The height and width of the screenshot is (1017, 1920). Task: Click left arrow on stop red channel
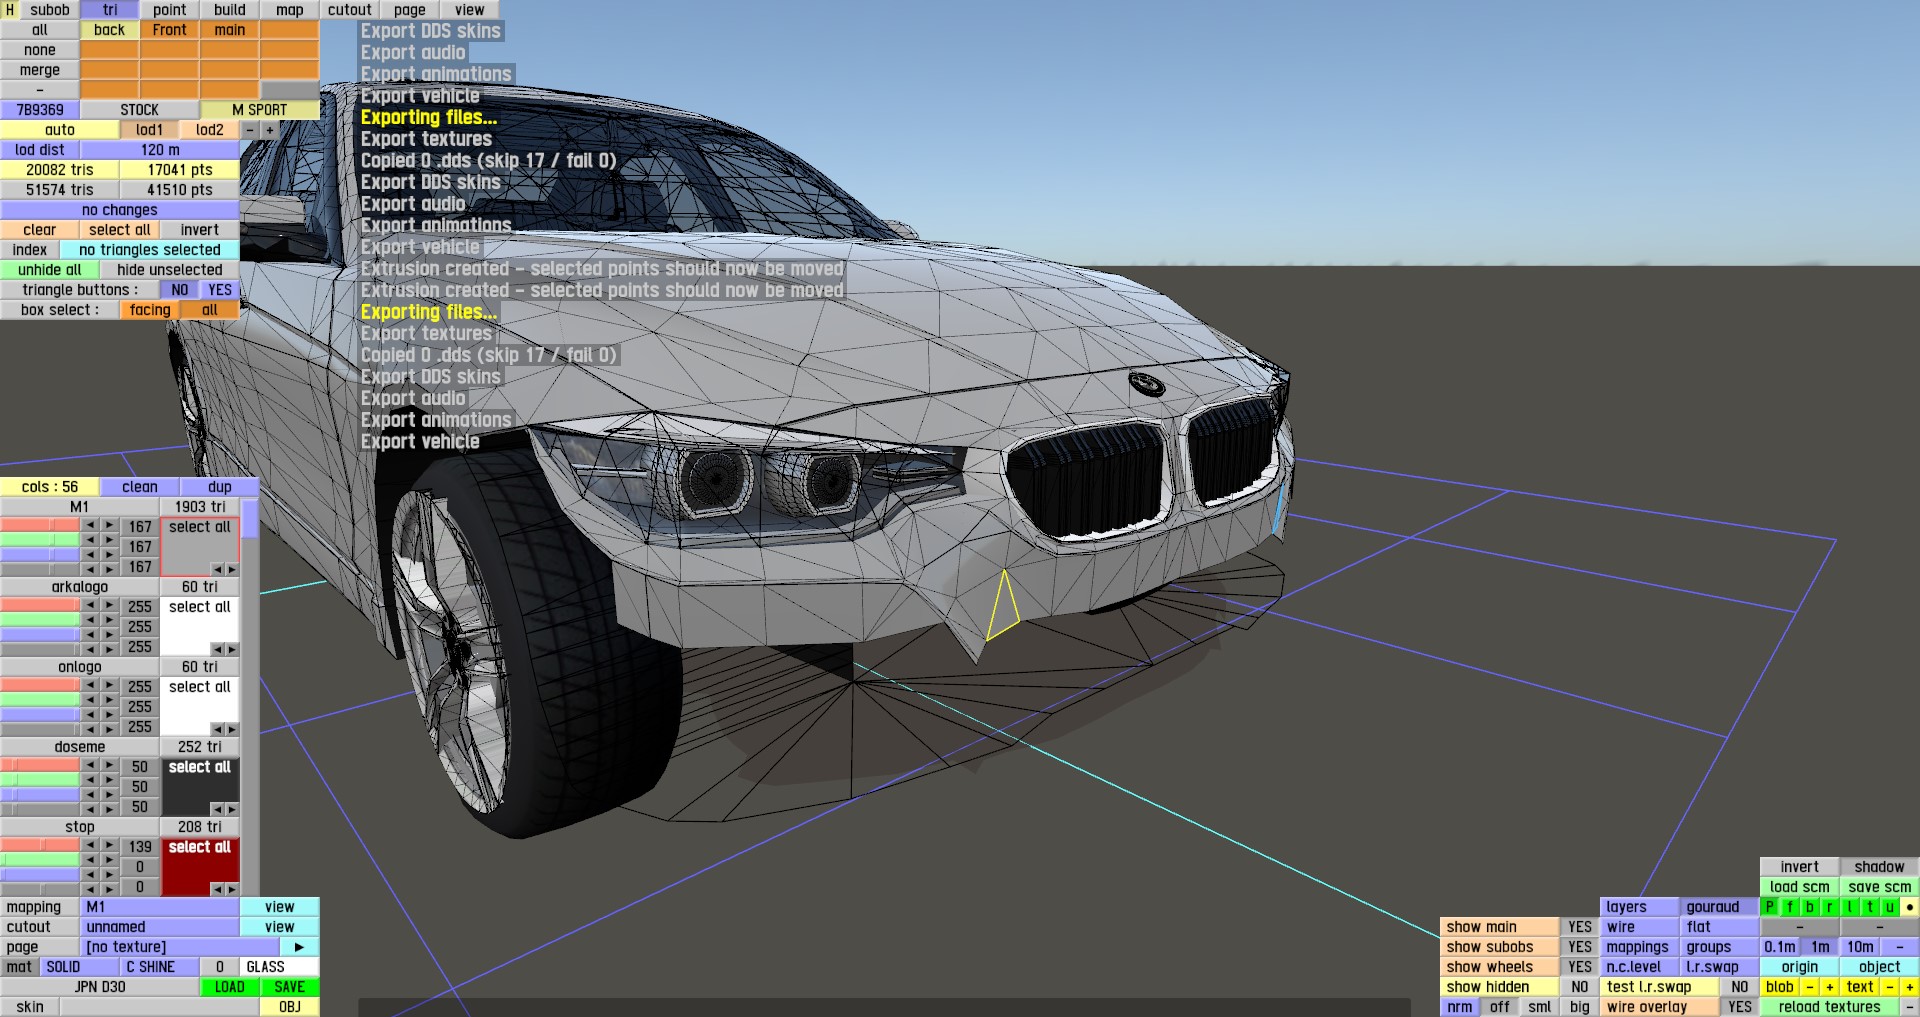(90, 845)
